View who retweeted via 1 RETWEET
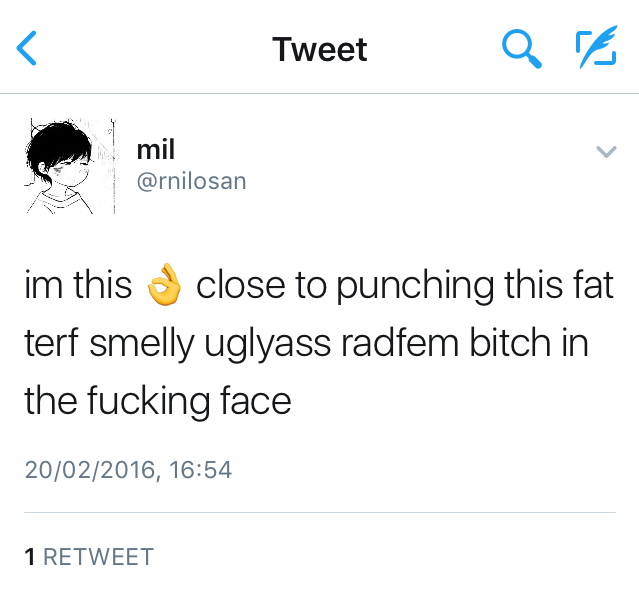The image size is (639, 596). (x=89, y=557)
